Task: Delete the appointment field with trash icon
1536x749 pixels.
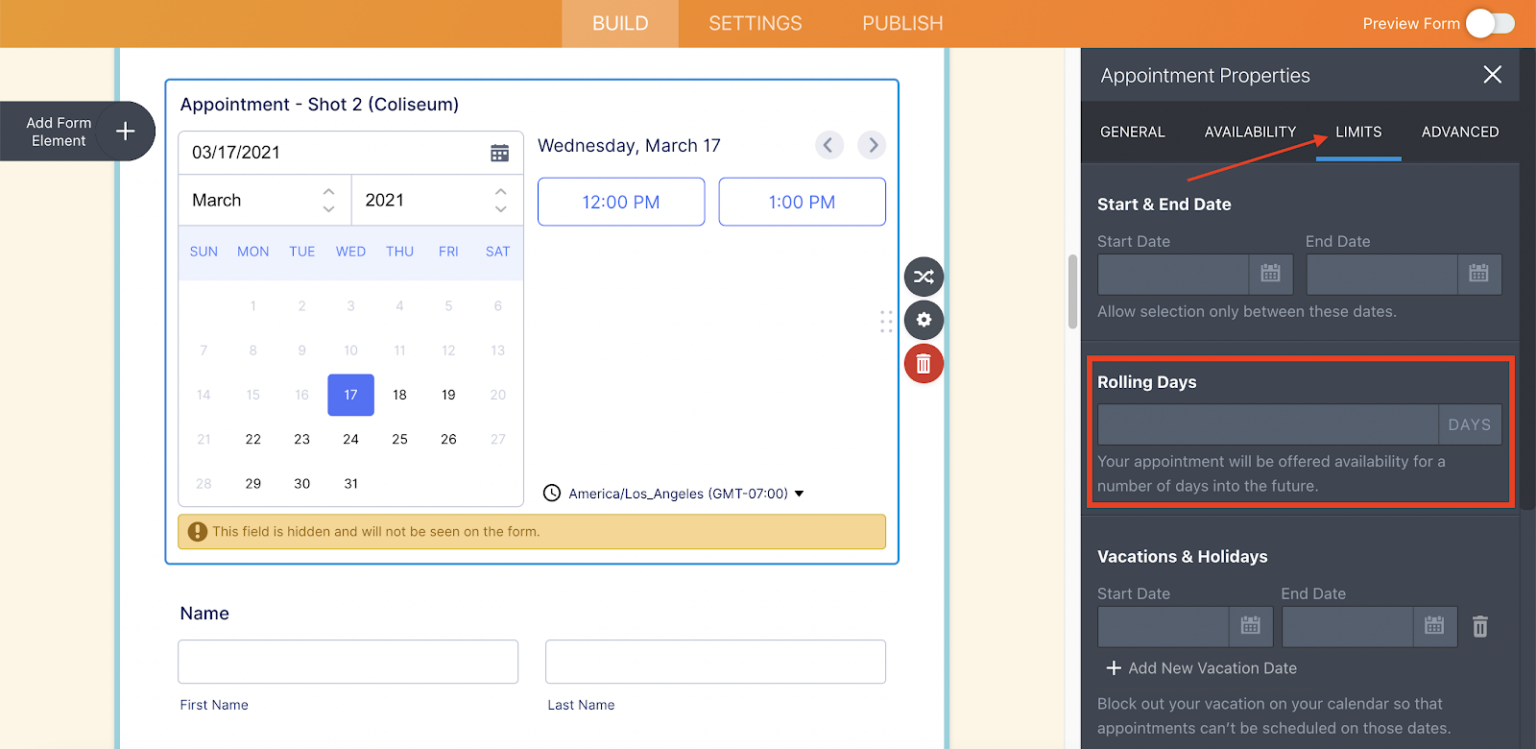Action: [923, 363]
